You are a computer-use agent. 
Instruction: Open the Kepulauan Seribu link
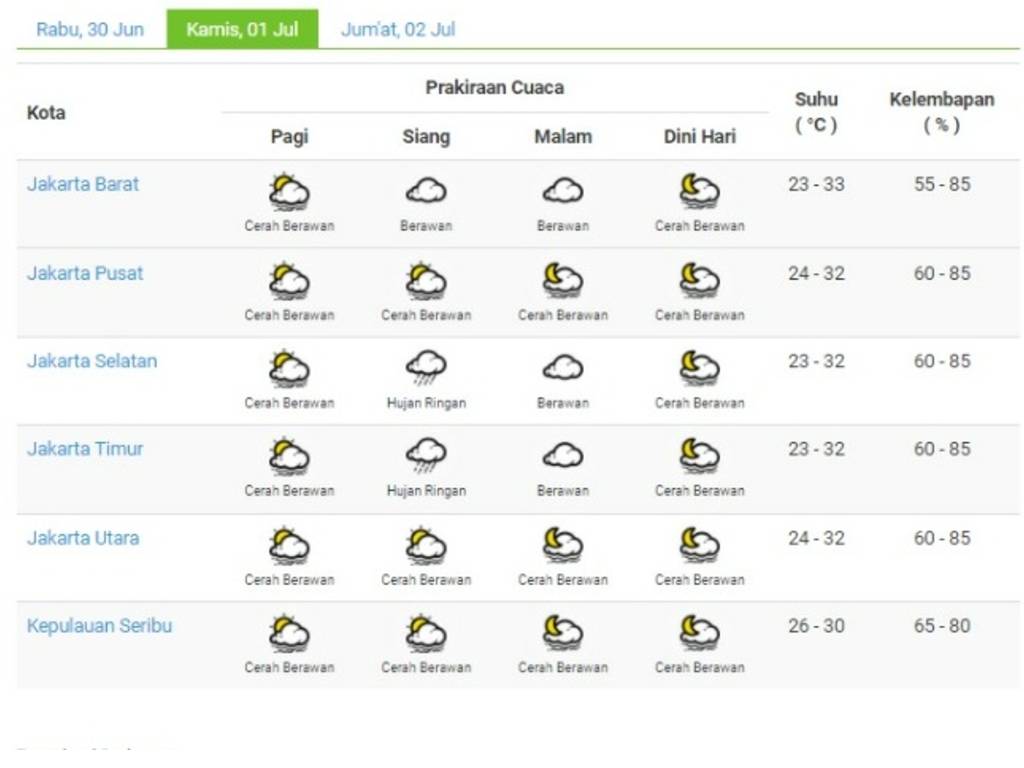tap(99, 626)
